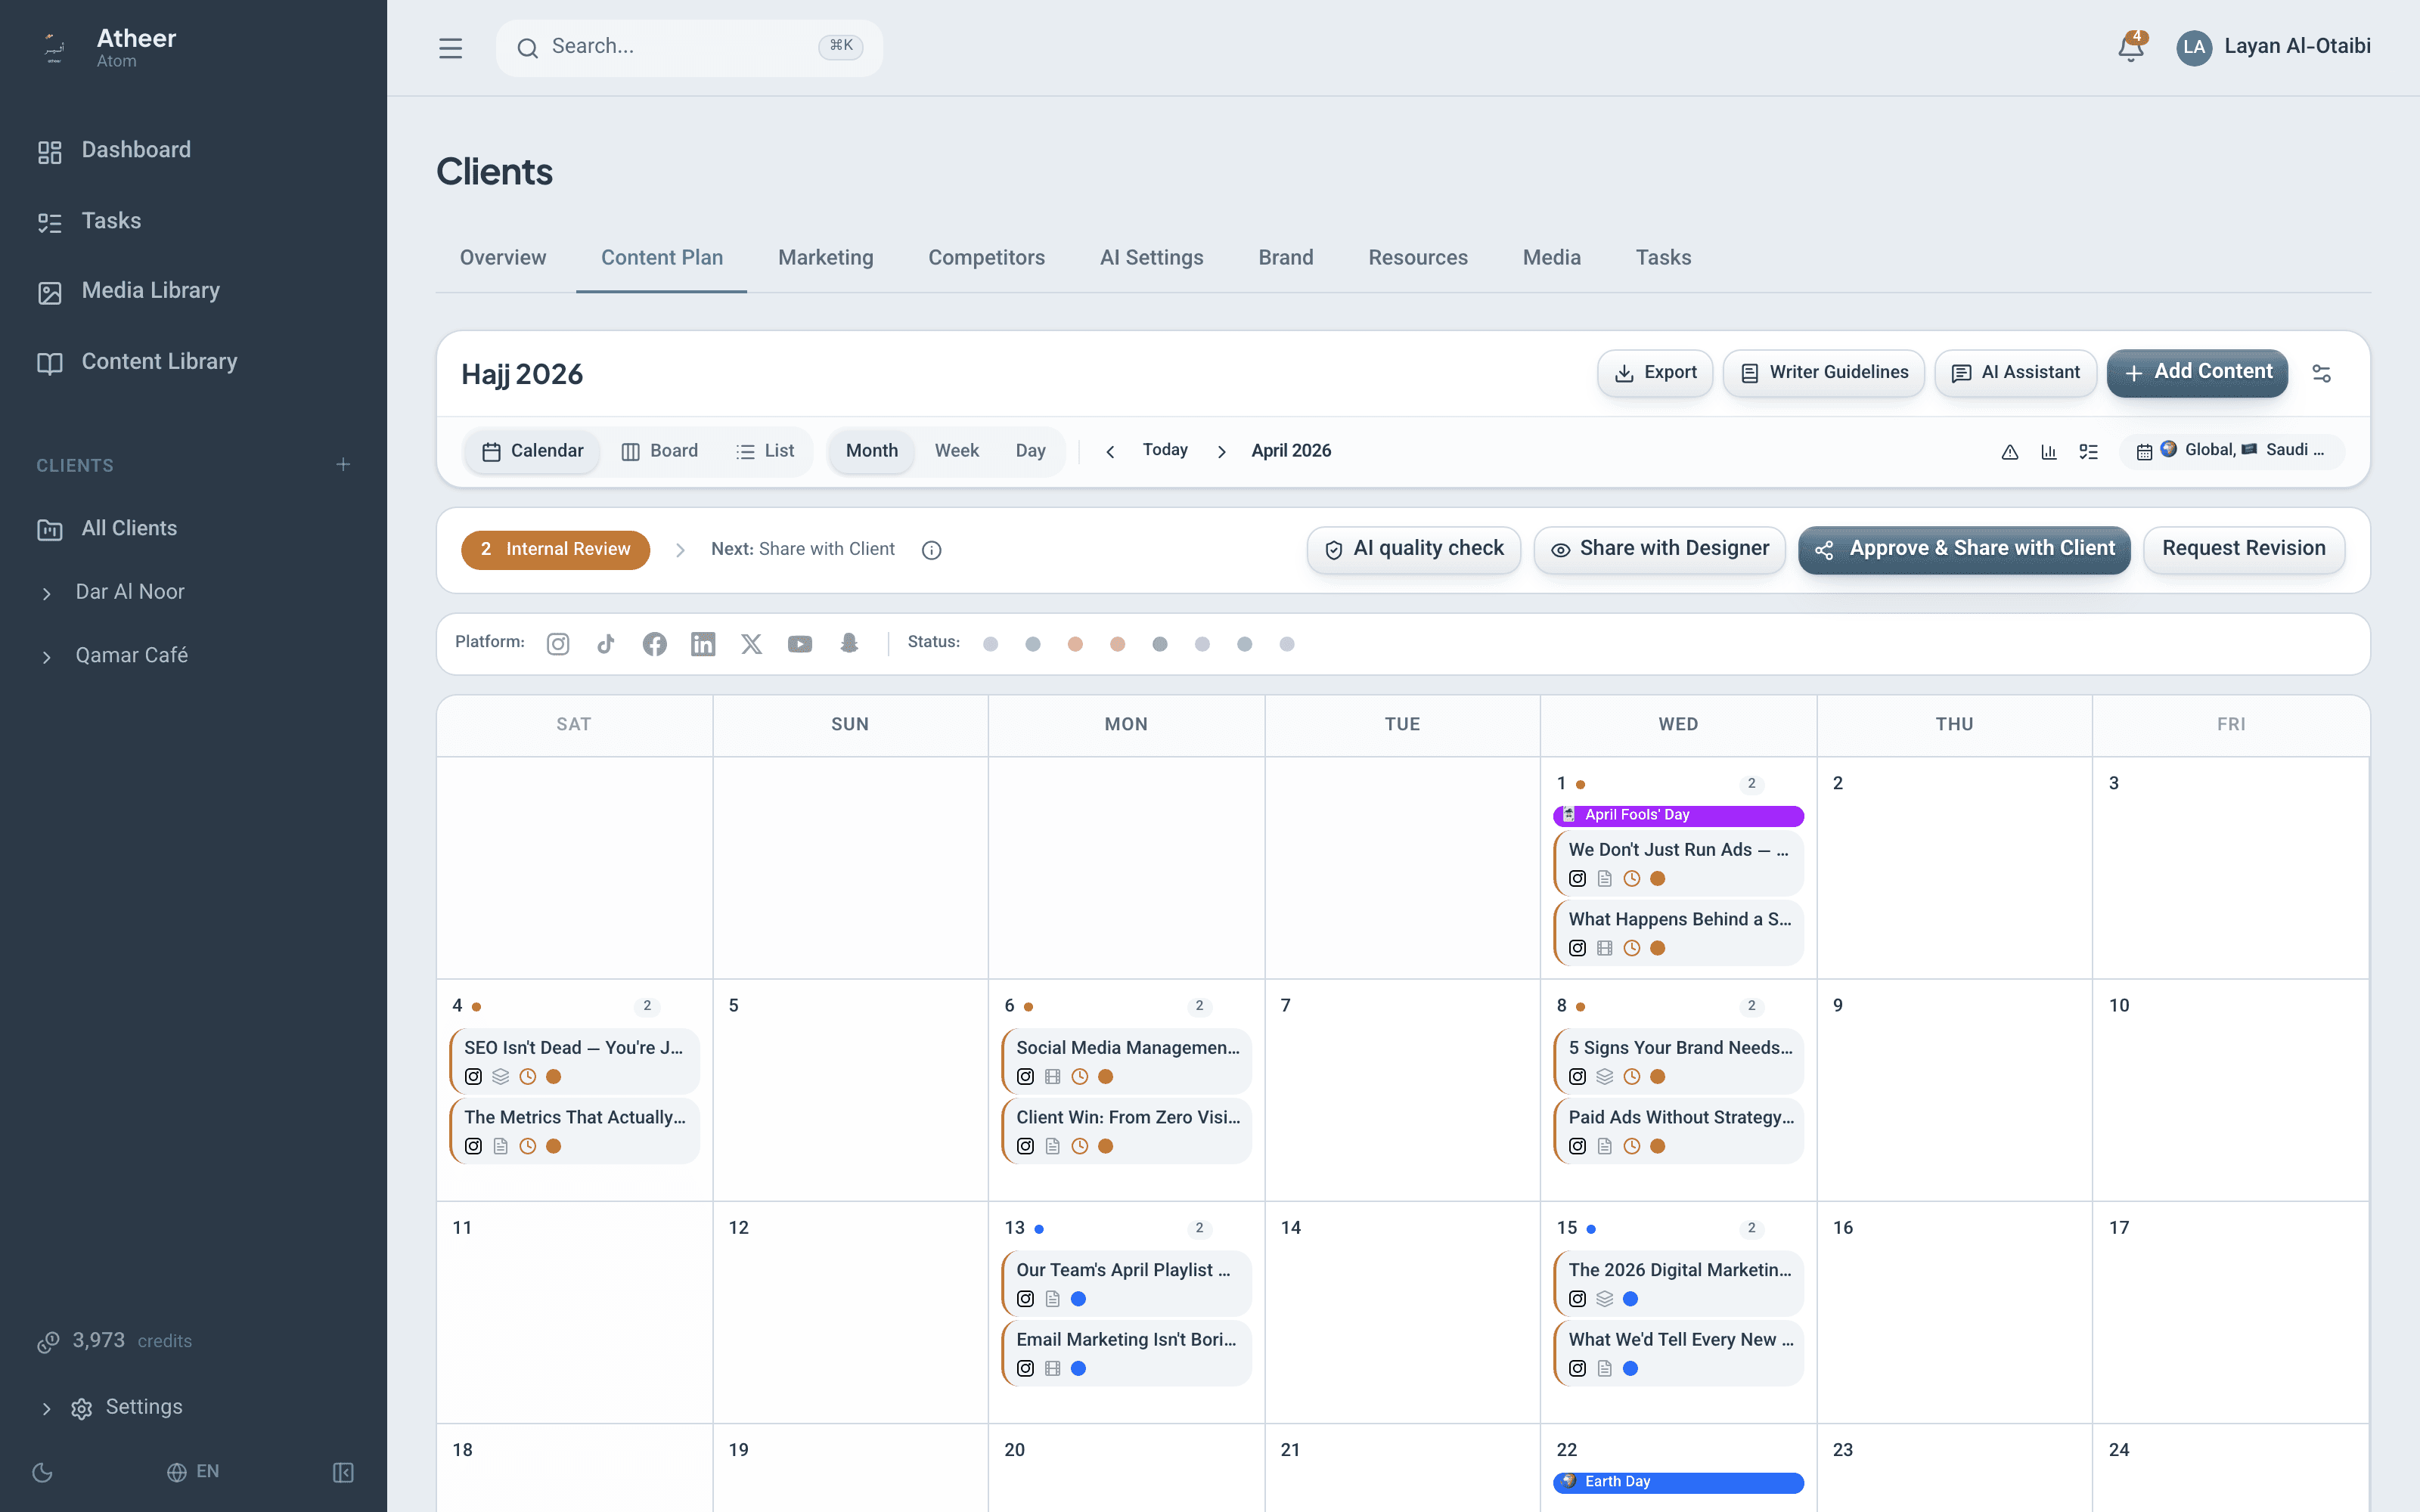Open the notifications bell
The image size is (2420, 1512).
tap(2130, 47)
